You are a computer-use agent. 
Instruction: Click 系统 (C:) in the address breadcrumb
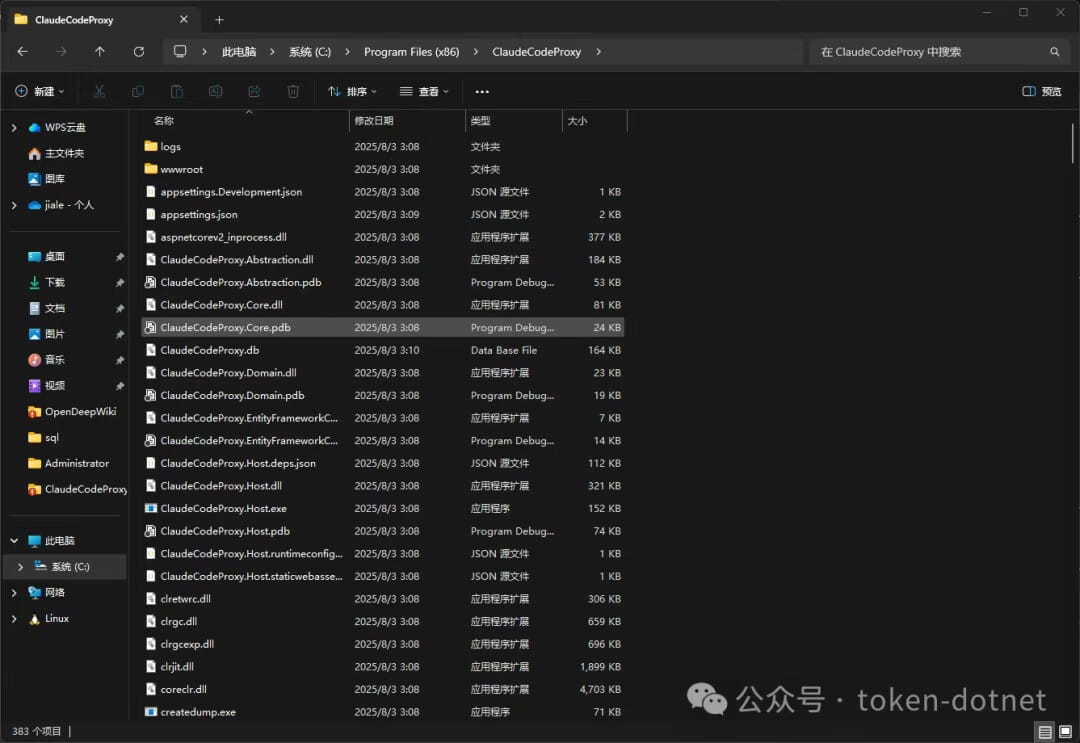pyautogui.click(x=310, y=52)
